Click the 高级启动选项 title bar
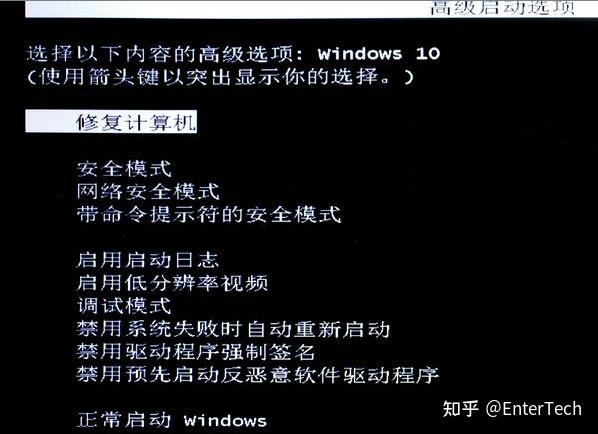 point(311,8)
